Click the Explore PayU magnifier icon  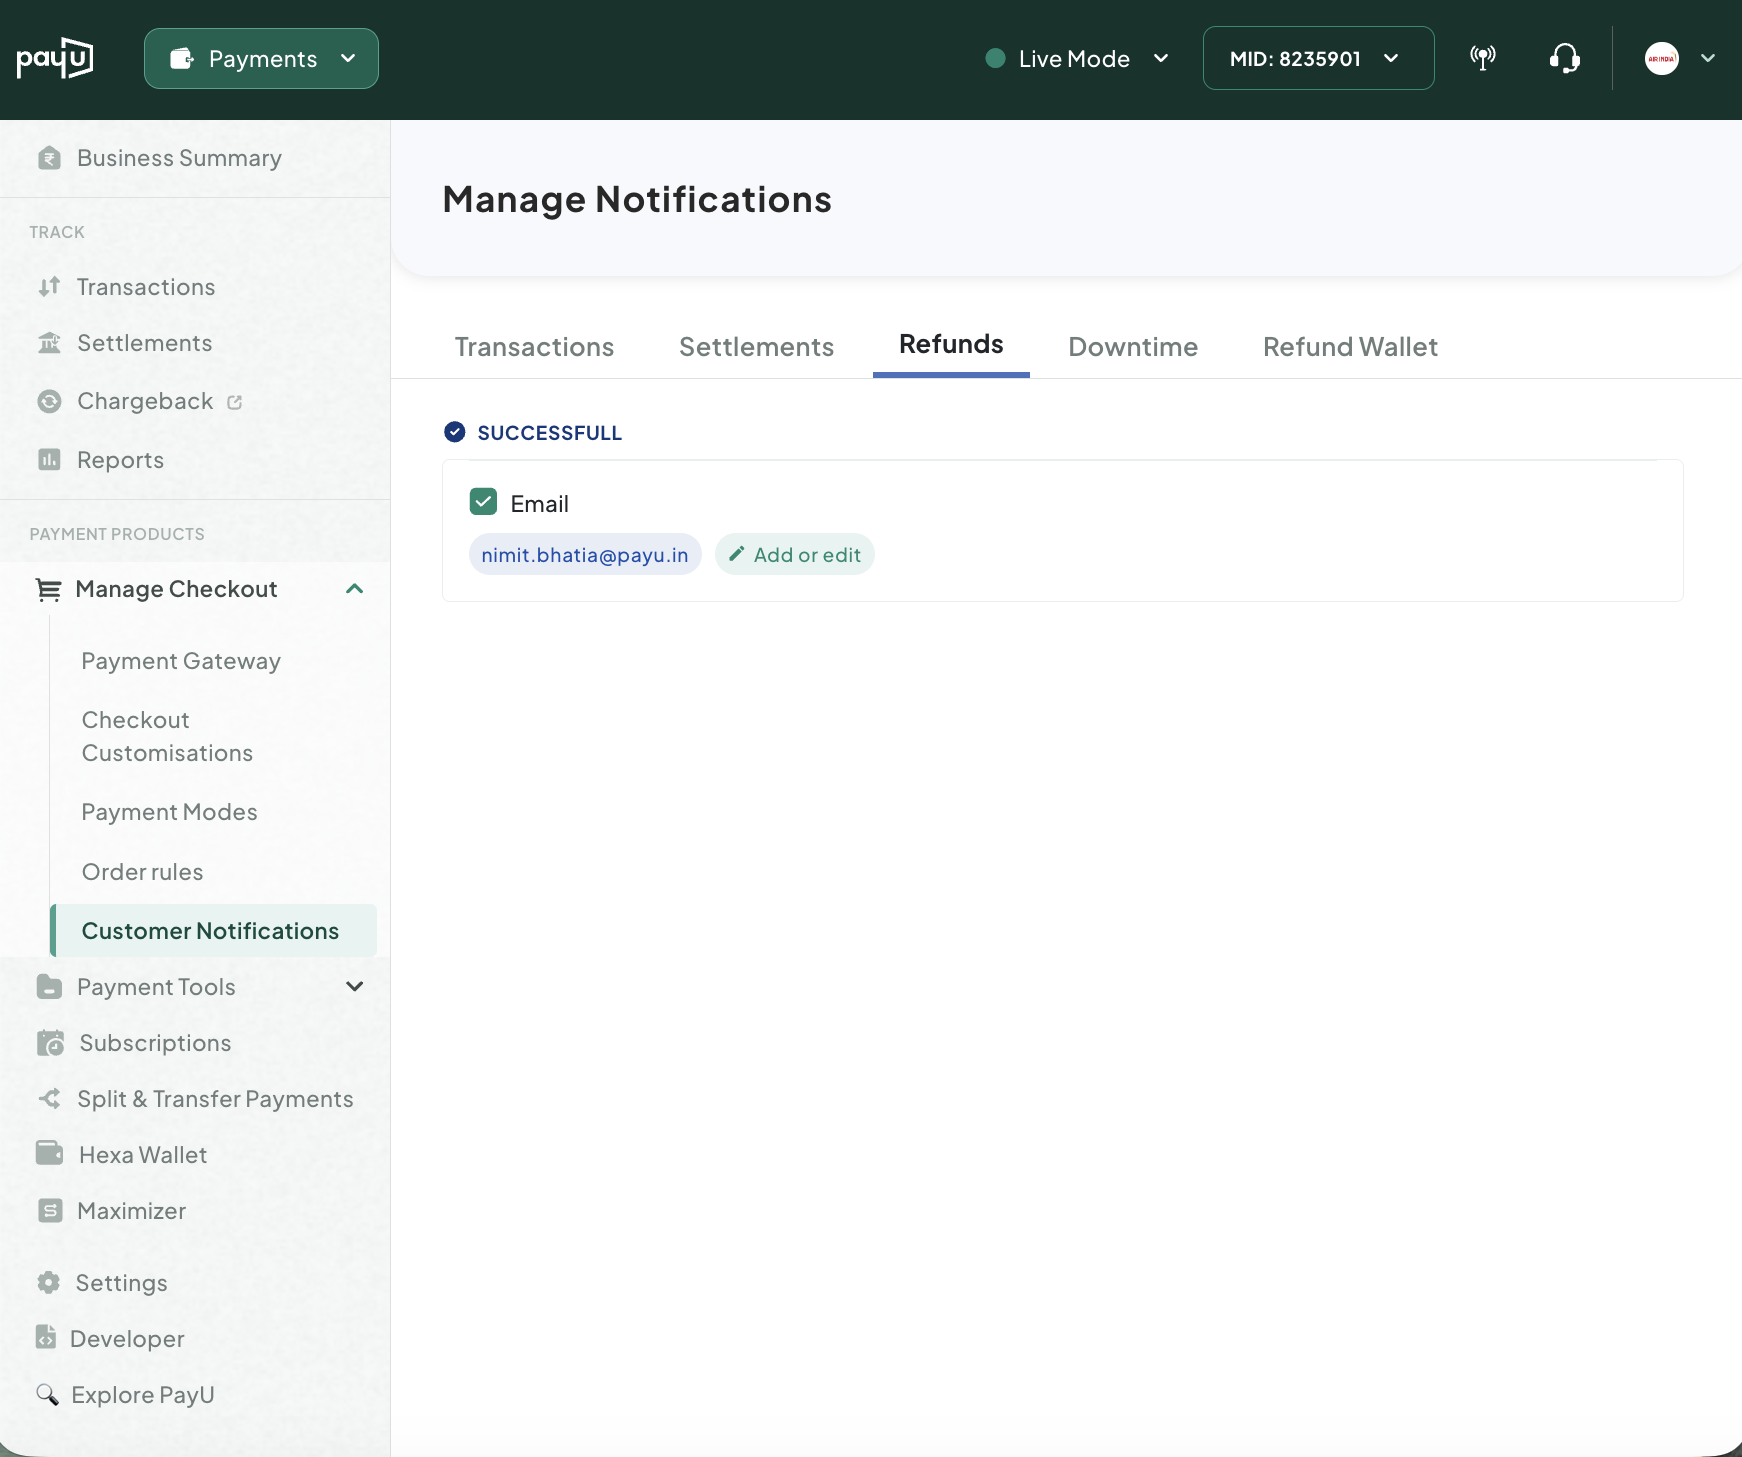pos(47,1394)
